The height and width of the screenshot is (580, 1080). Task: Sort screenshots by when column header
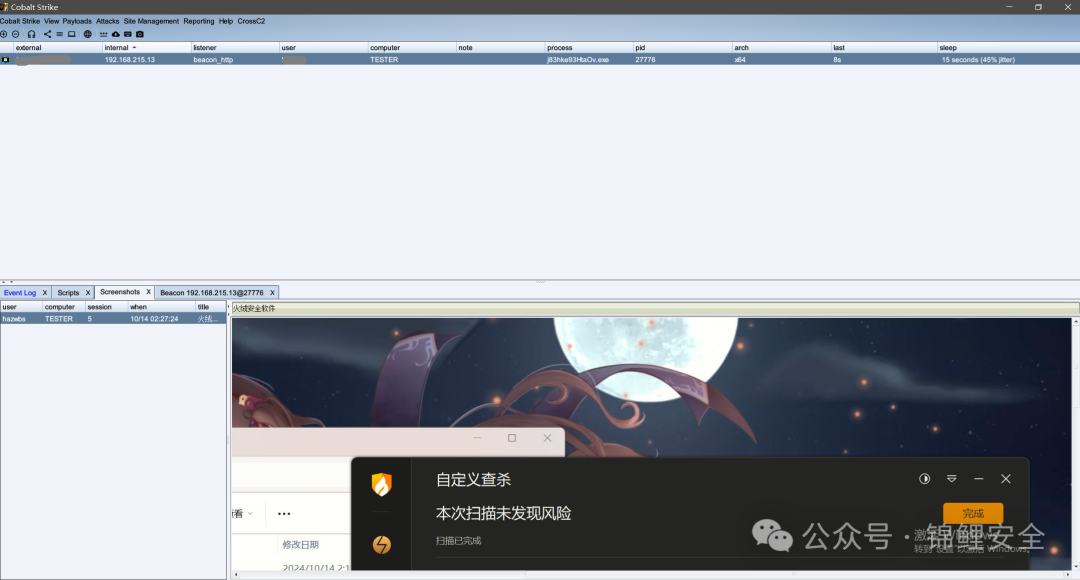(x=161, y=307)
